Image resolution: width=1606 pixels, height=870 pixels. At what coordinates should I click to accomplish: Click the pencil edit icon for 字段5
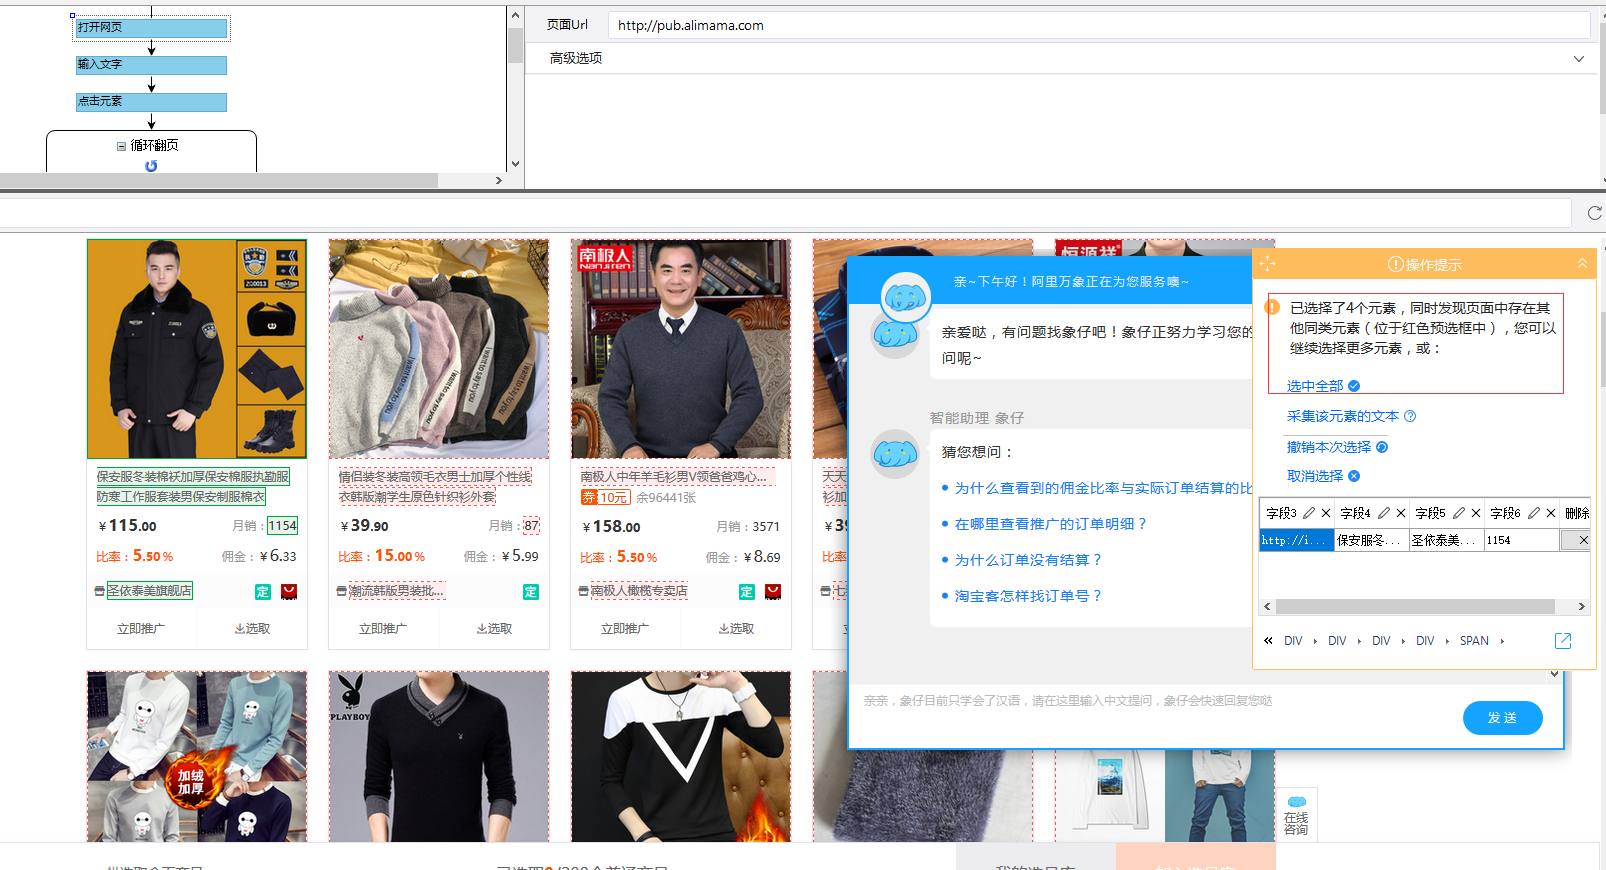[1459, 513]
